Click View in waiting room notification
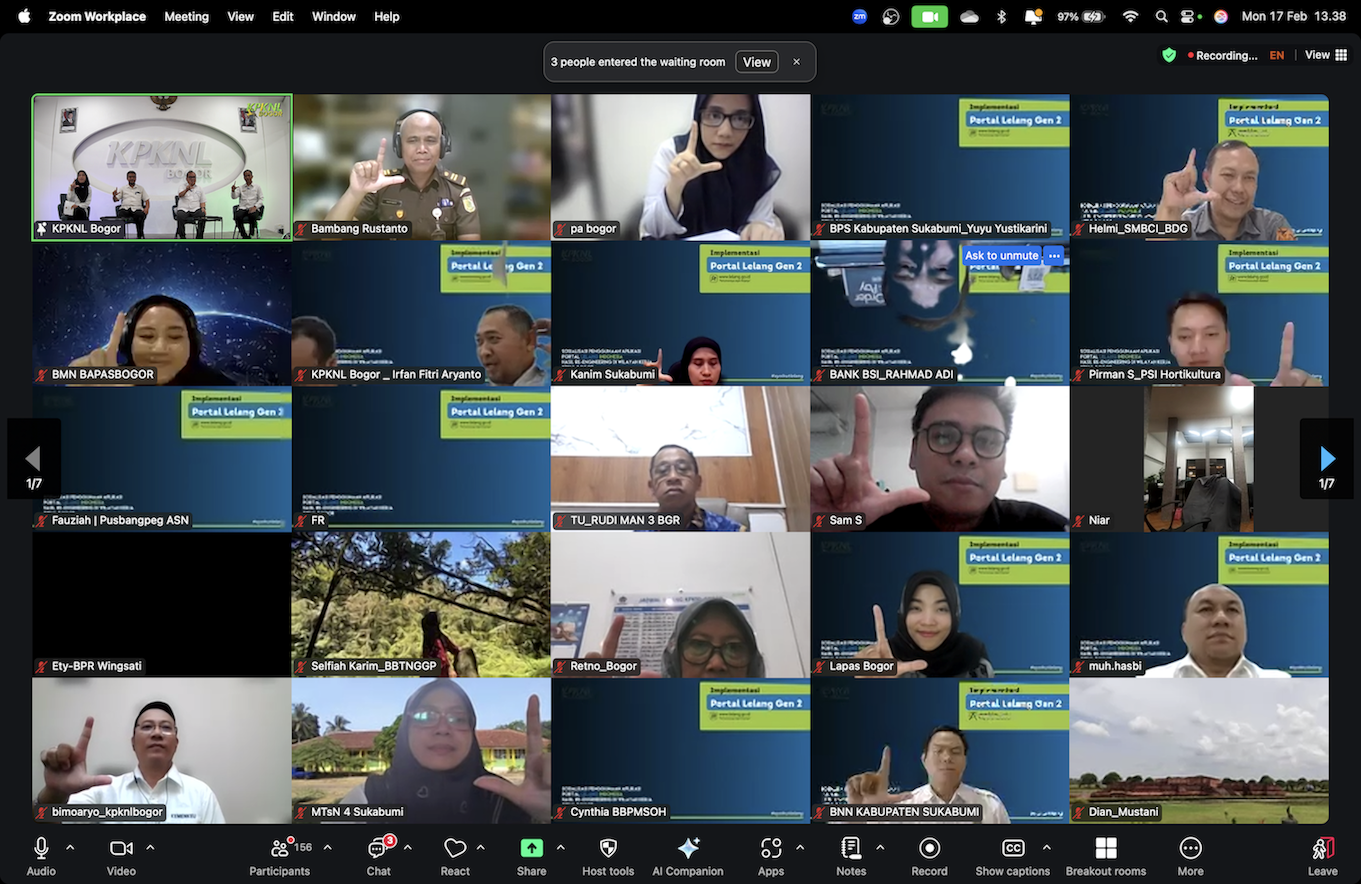 pos(757,62)
